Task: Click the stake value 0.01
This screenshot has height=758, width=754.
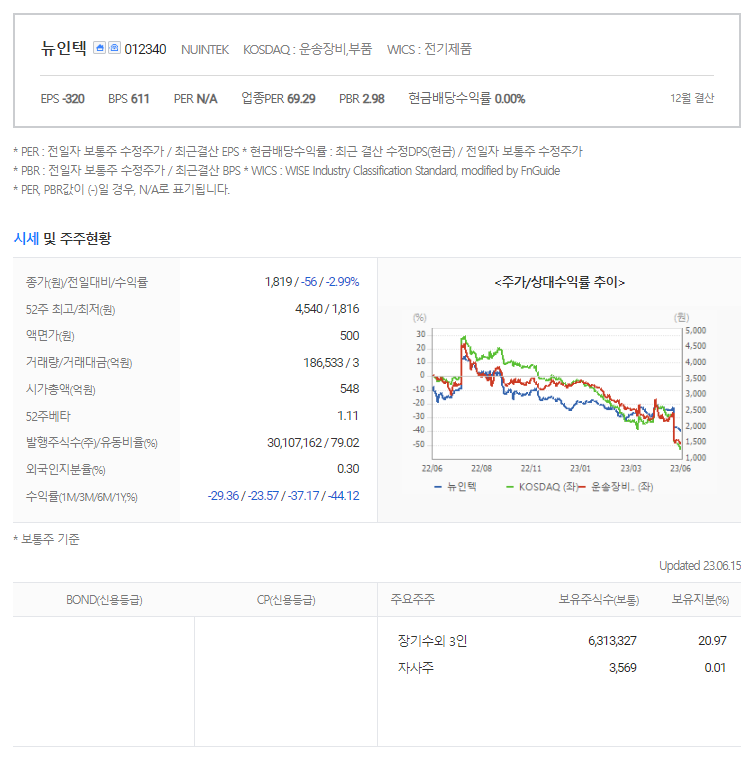Action: click(x=715, y=668)
